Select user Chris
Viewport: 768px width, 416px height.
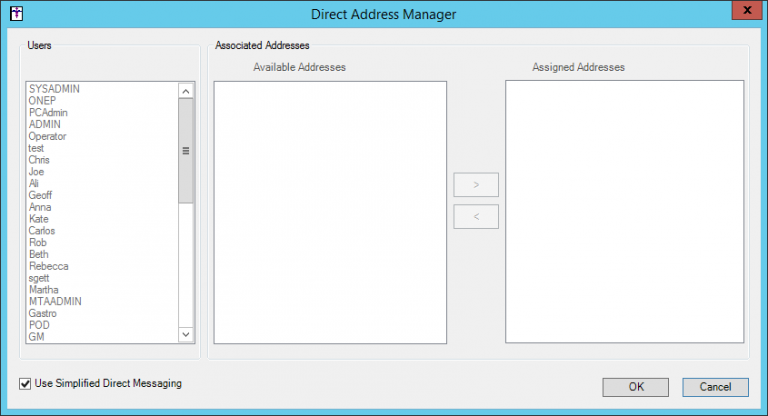40,160
